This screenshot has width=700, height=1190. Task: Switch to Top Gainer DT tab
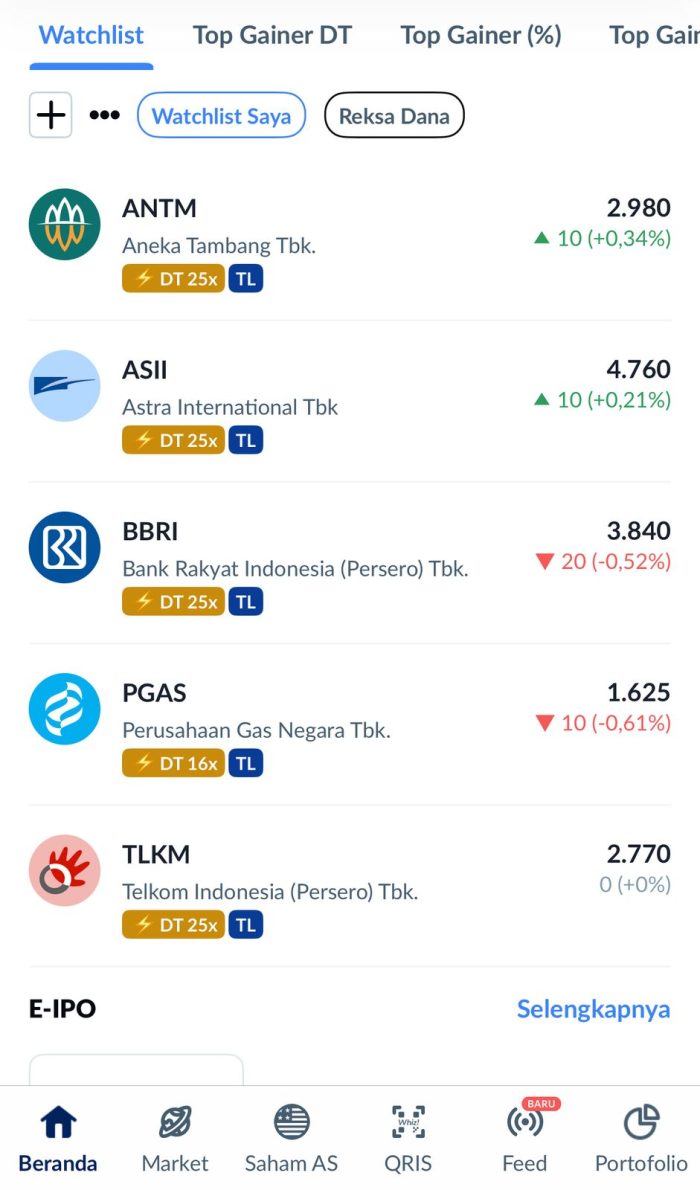(272, 36)
